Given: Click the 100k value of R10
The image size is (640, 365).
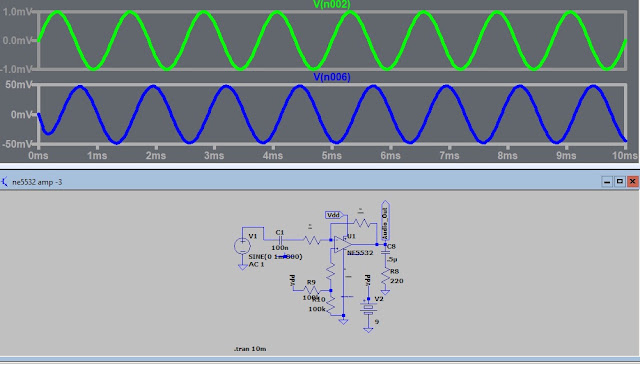Looking at the screenshot, I should tap(317, 309).
